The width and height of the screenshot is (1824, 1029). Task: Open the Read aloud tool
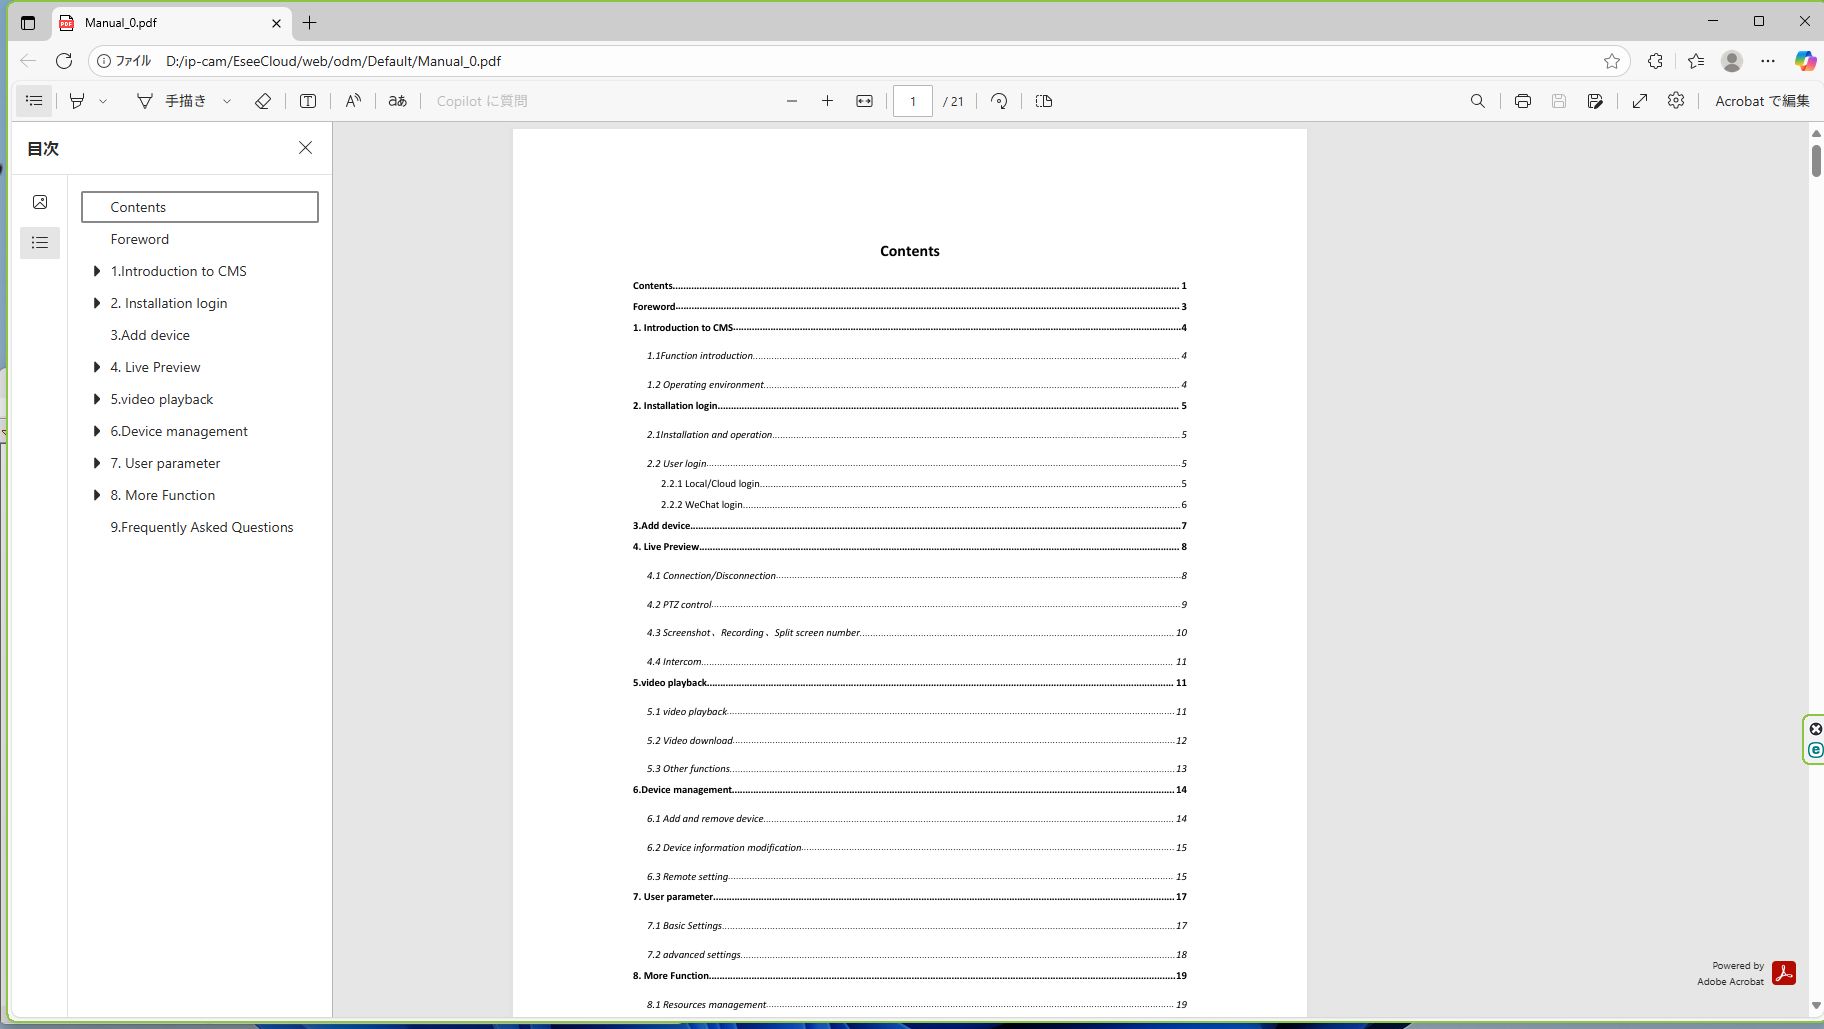[x=353, y=101]
